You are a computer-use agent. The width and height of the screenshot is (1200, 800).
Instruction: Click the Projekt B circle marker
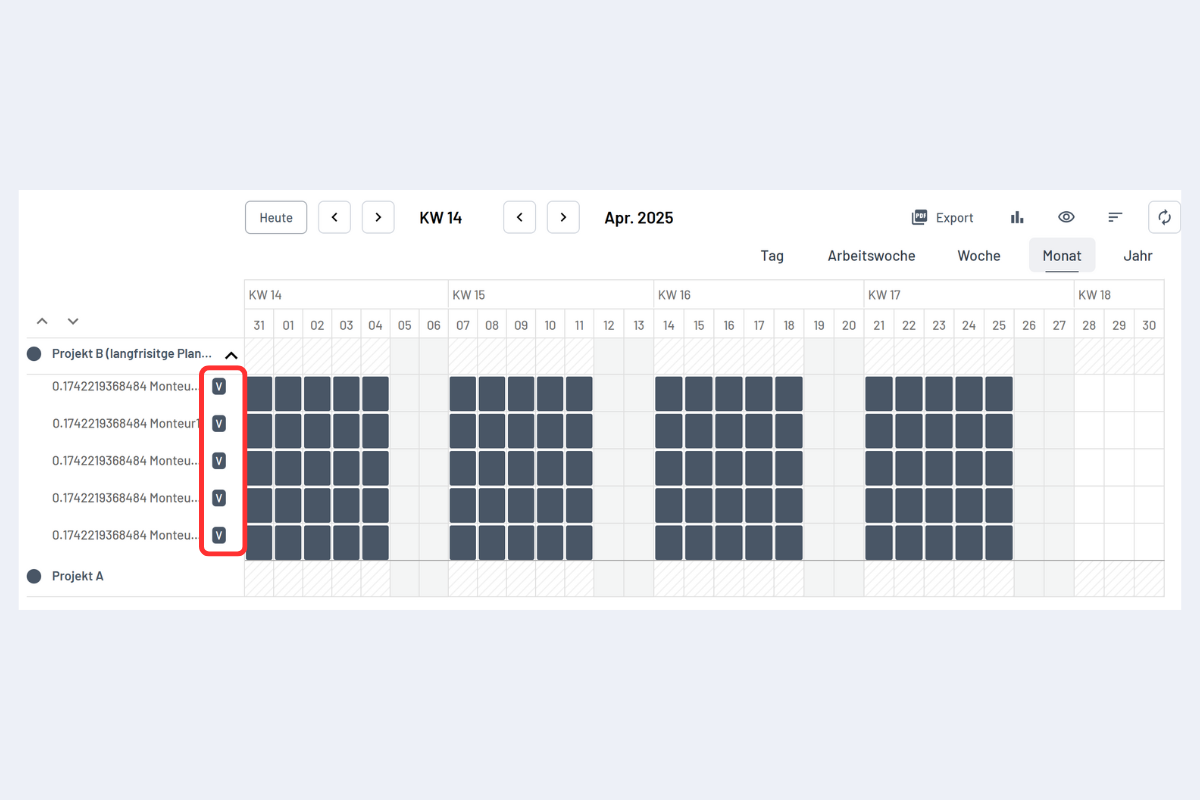click(x=34, y=354)
